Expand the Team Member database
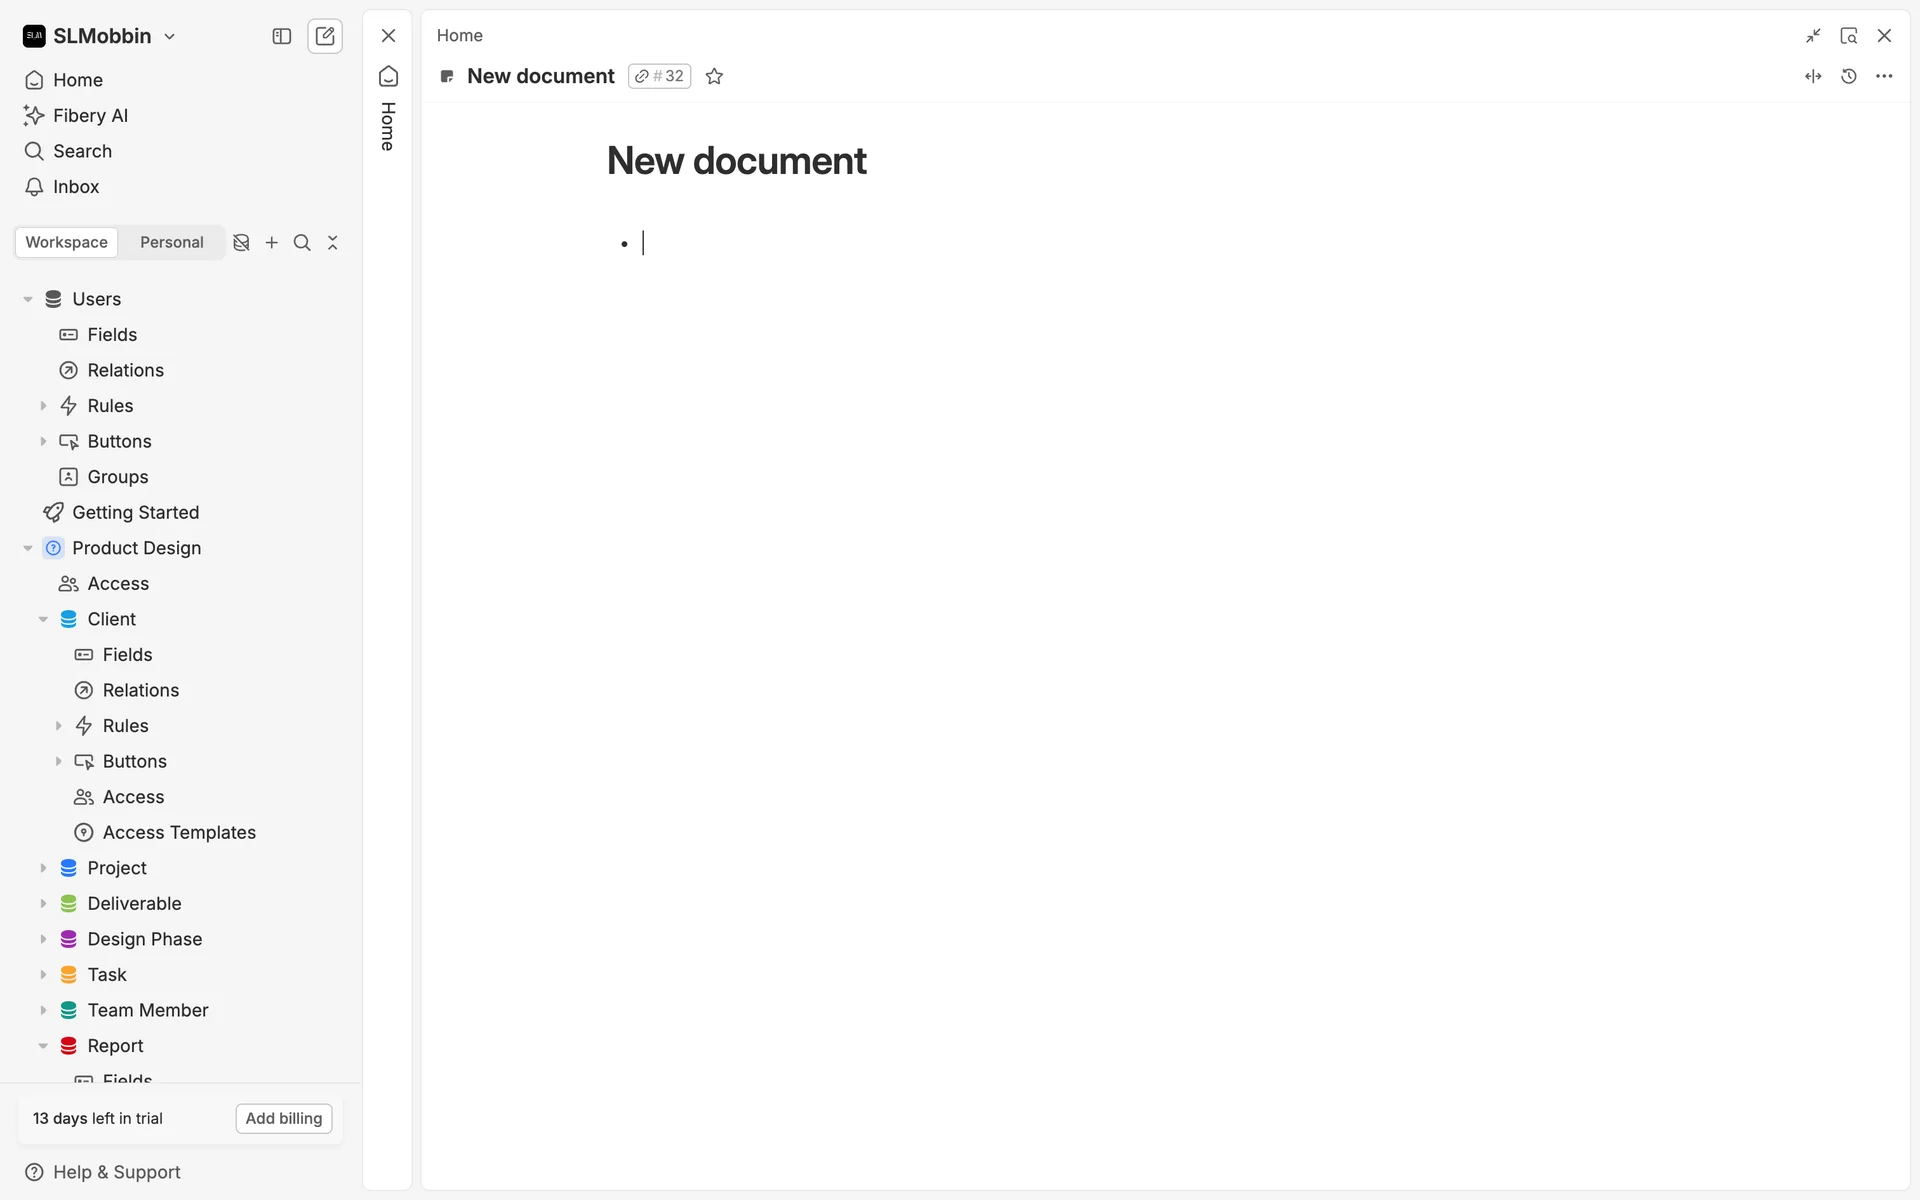This screenshot has height=1200, width=1920. 43,1010
